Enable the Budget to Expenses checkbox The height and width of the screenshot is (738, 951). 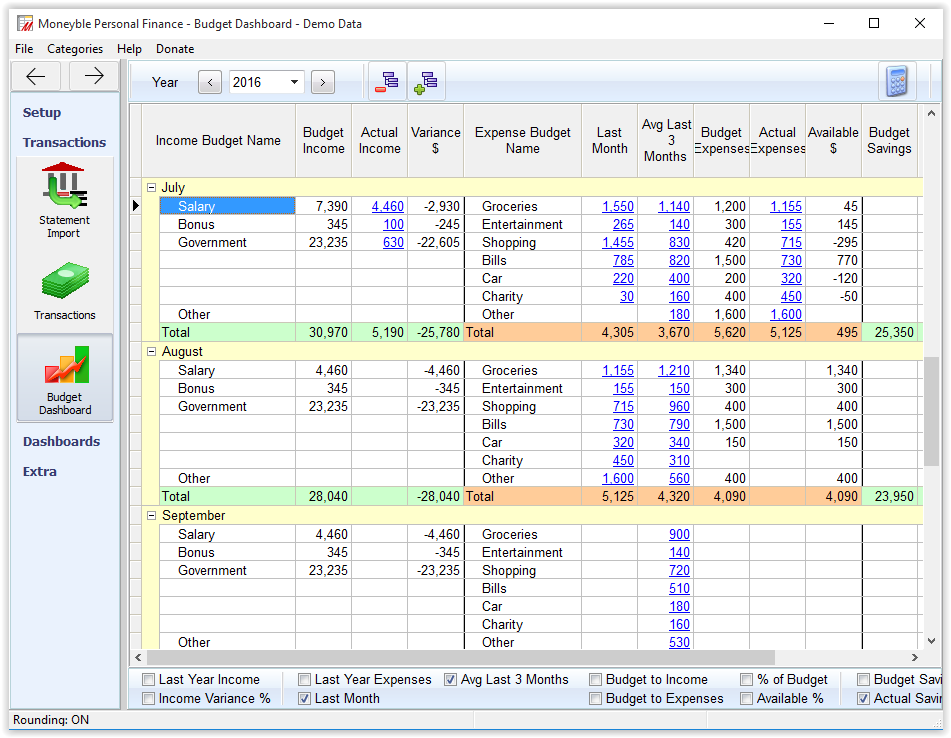596,699
